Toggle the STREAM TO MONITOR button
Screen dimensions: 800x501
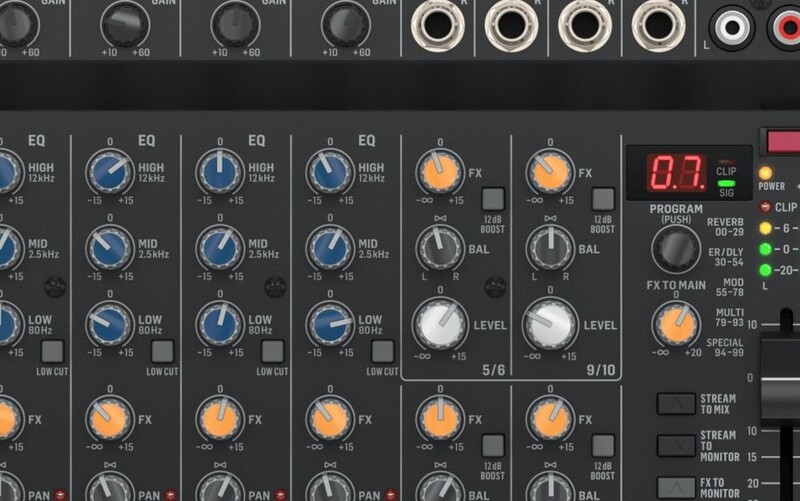[676, 446]
